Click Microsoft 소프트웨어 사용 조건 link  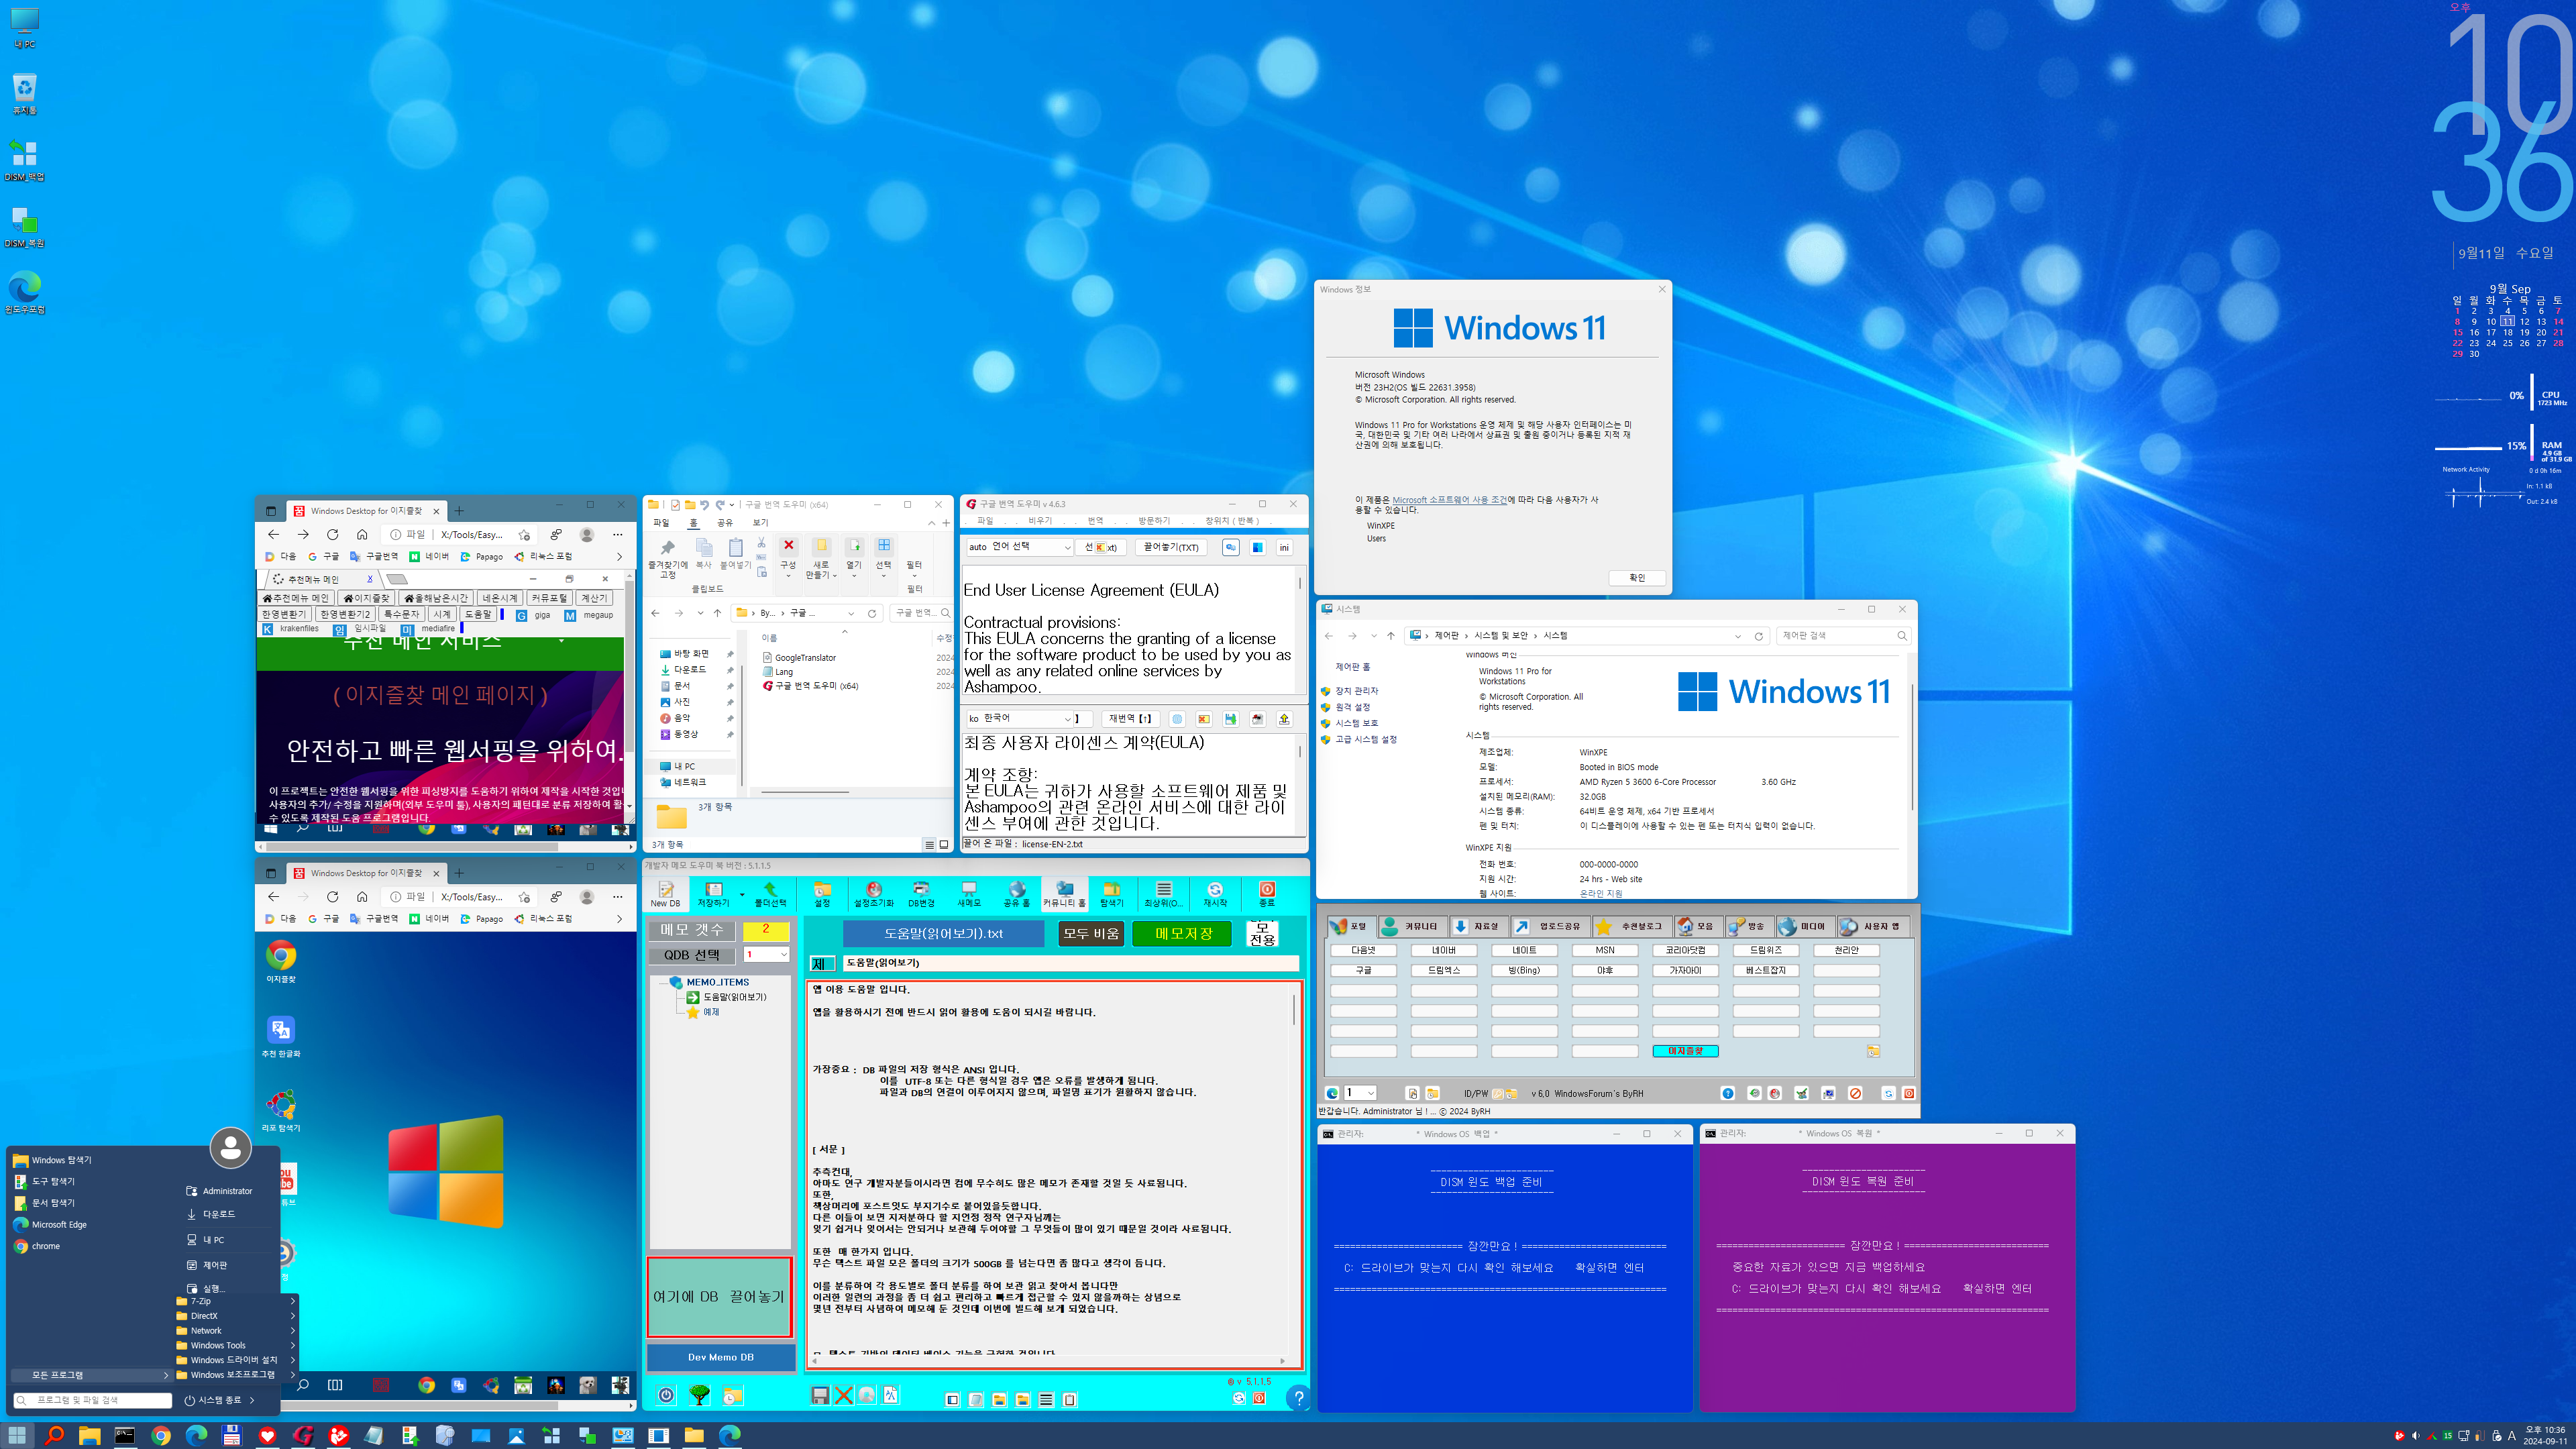[1449, 500]
